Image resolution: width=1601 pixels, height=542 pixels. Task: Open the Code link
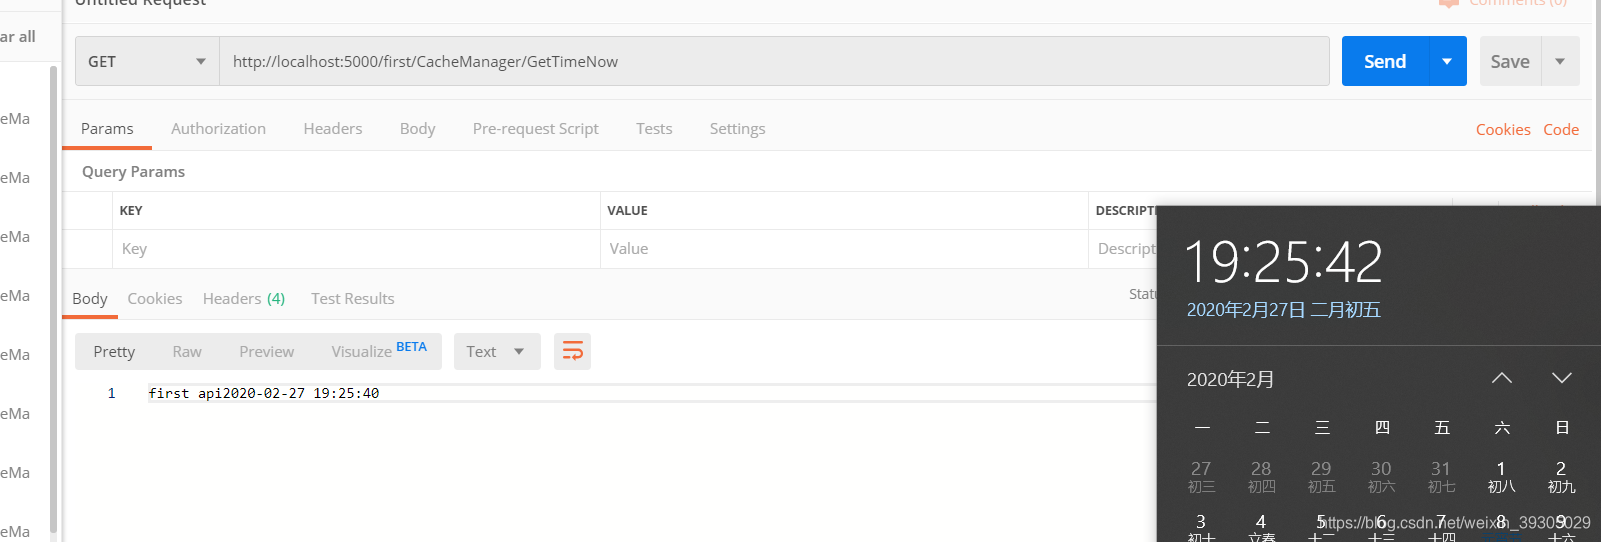pos(1561,129)
